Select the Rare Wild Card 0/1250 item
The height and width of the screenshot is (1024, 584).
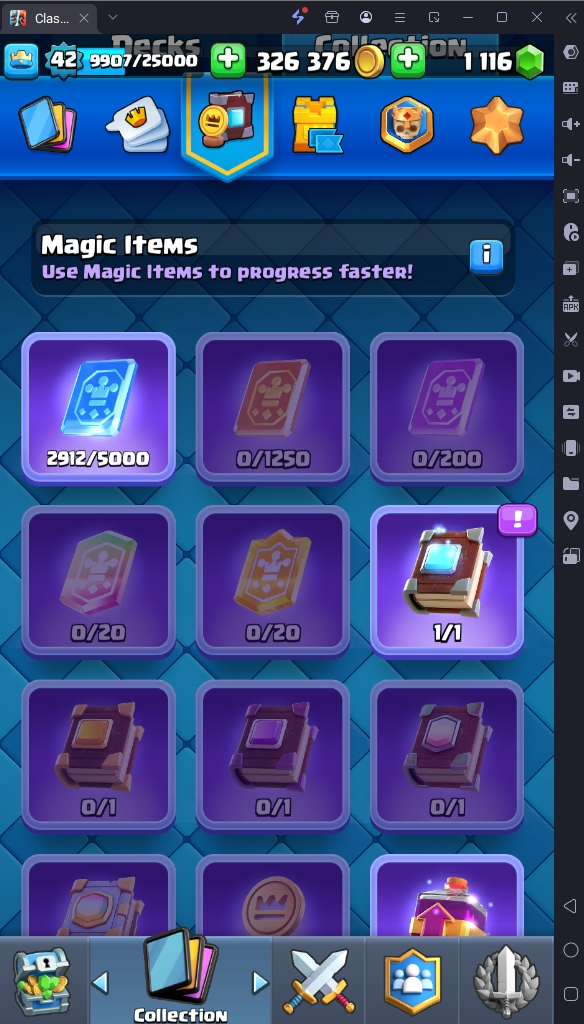click(273, 408)
